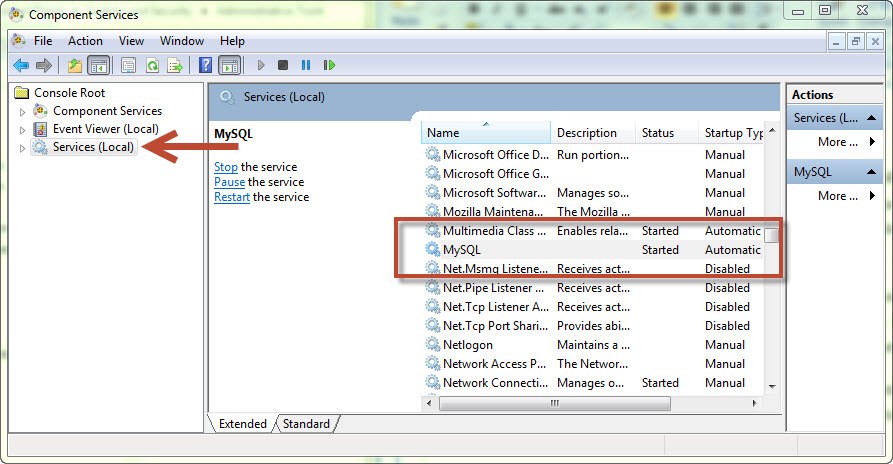The width and height of the screenshot is (893, 464).
Task: Open Help via blue question mark icon
Action: (206, 65)
